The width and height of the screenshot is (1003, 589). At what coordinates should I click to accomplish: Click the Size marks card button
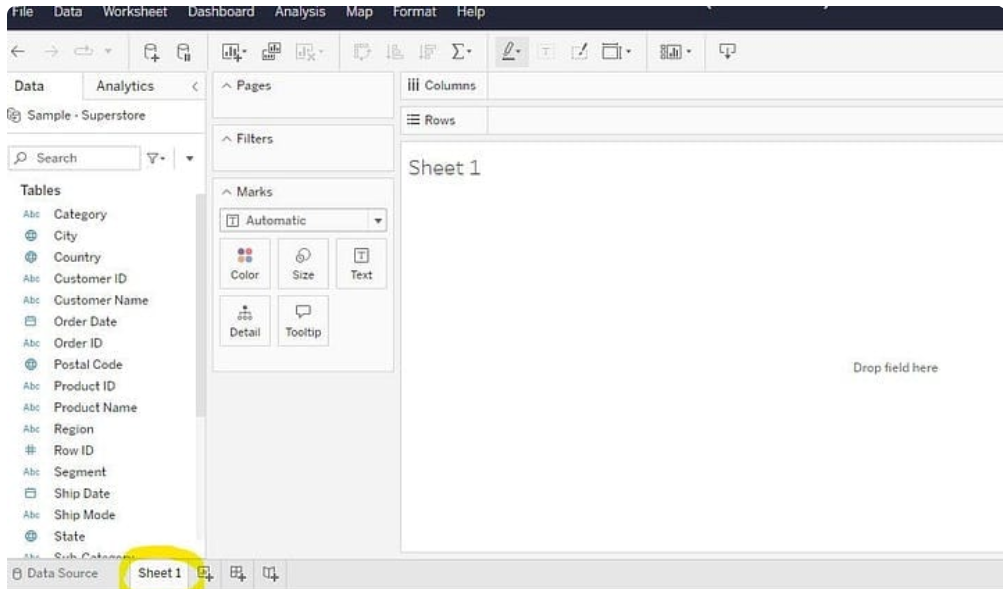(303, 263)
